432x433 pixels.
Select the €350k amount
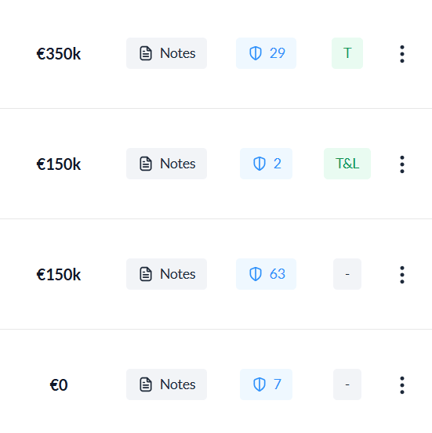(59, 54)
